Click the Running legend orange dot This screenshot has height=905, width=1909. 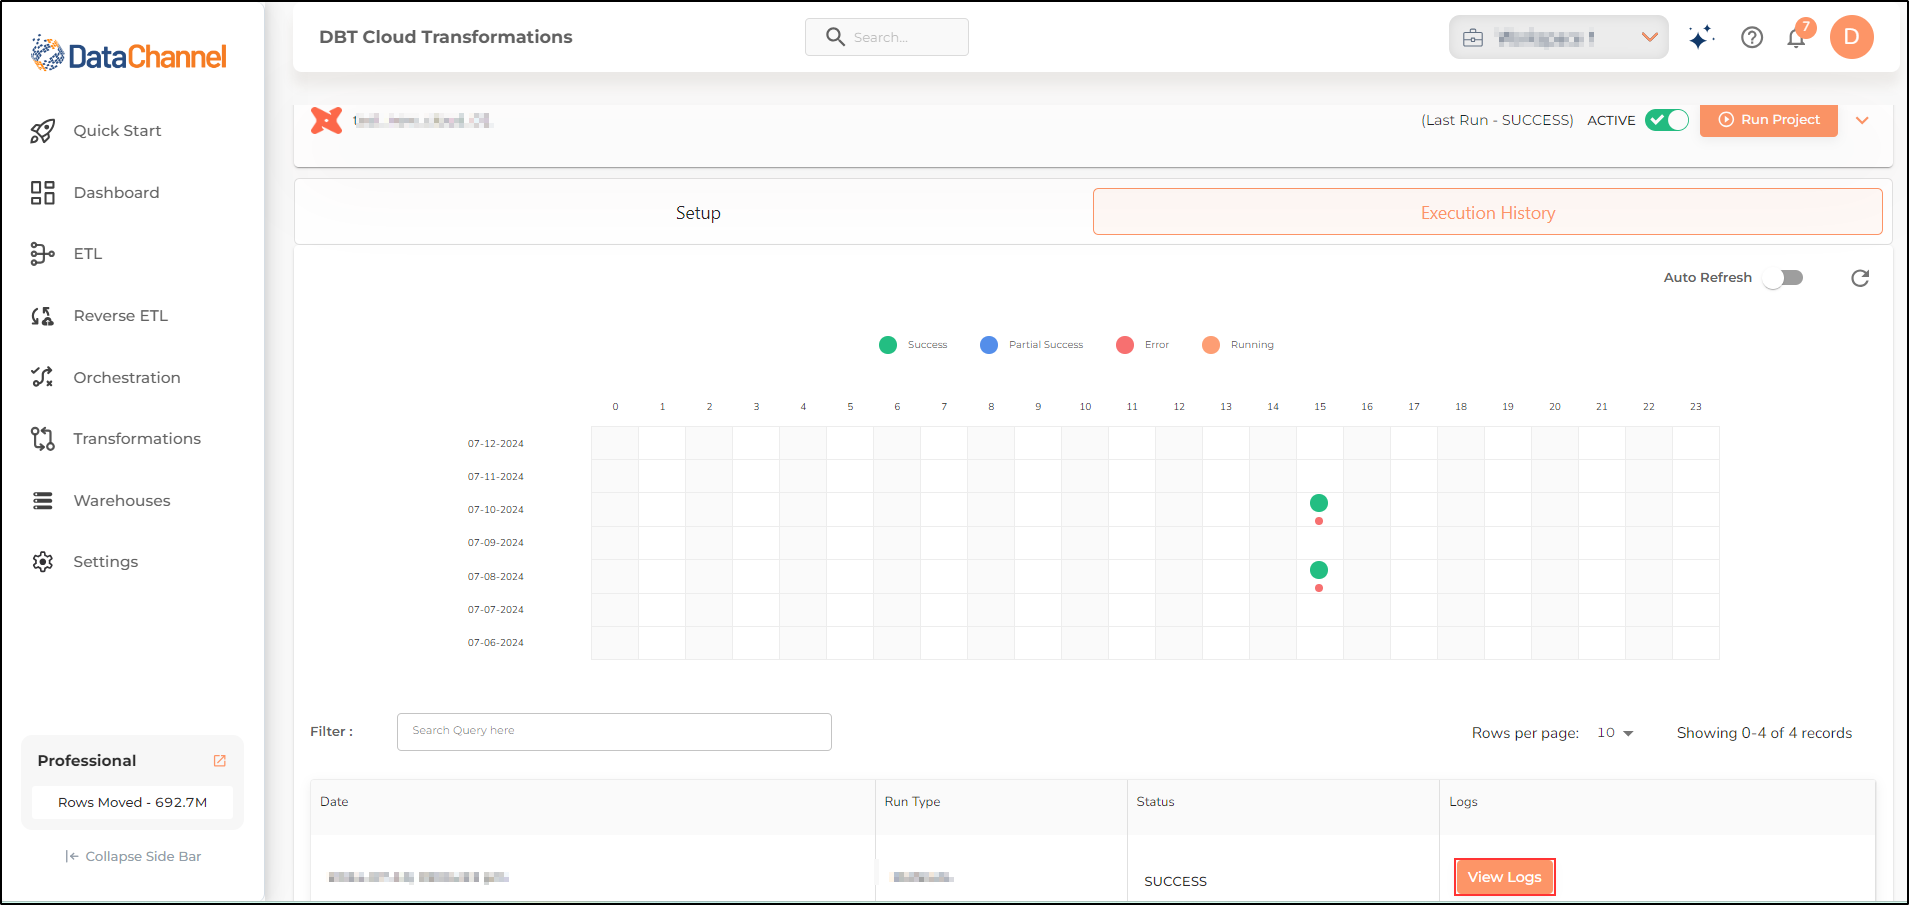1211,345
